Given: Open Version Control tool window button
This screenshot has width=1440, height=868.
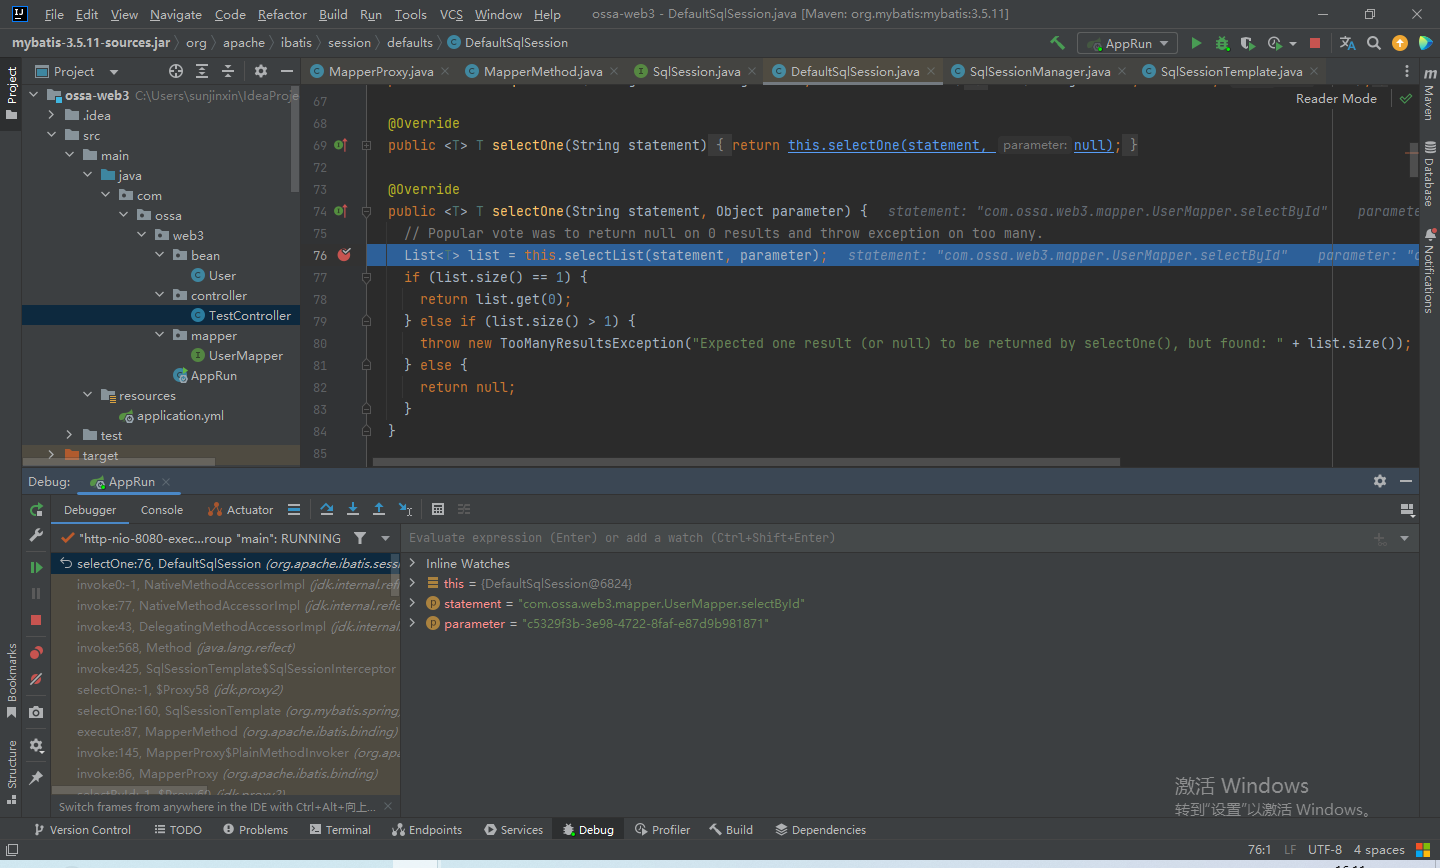Looking at the screenshot, I should tap(82, 829).
